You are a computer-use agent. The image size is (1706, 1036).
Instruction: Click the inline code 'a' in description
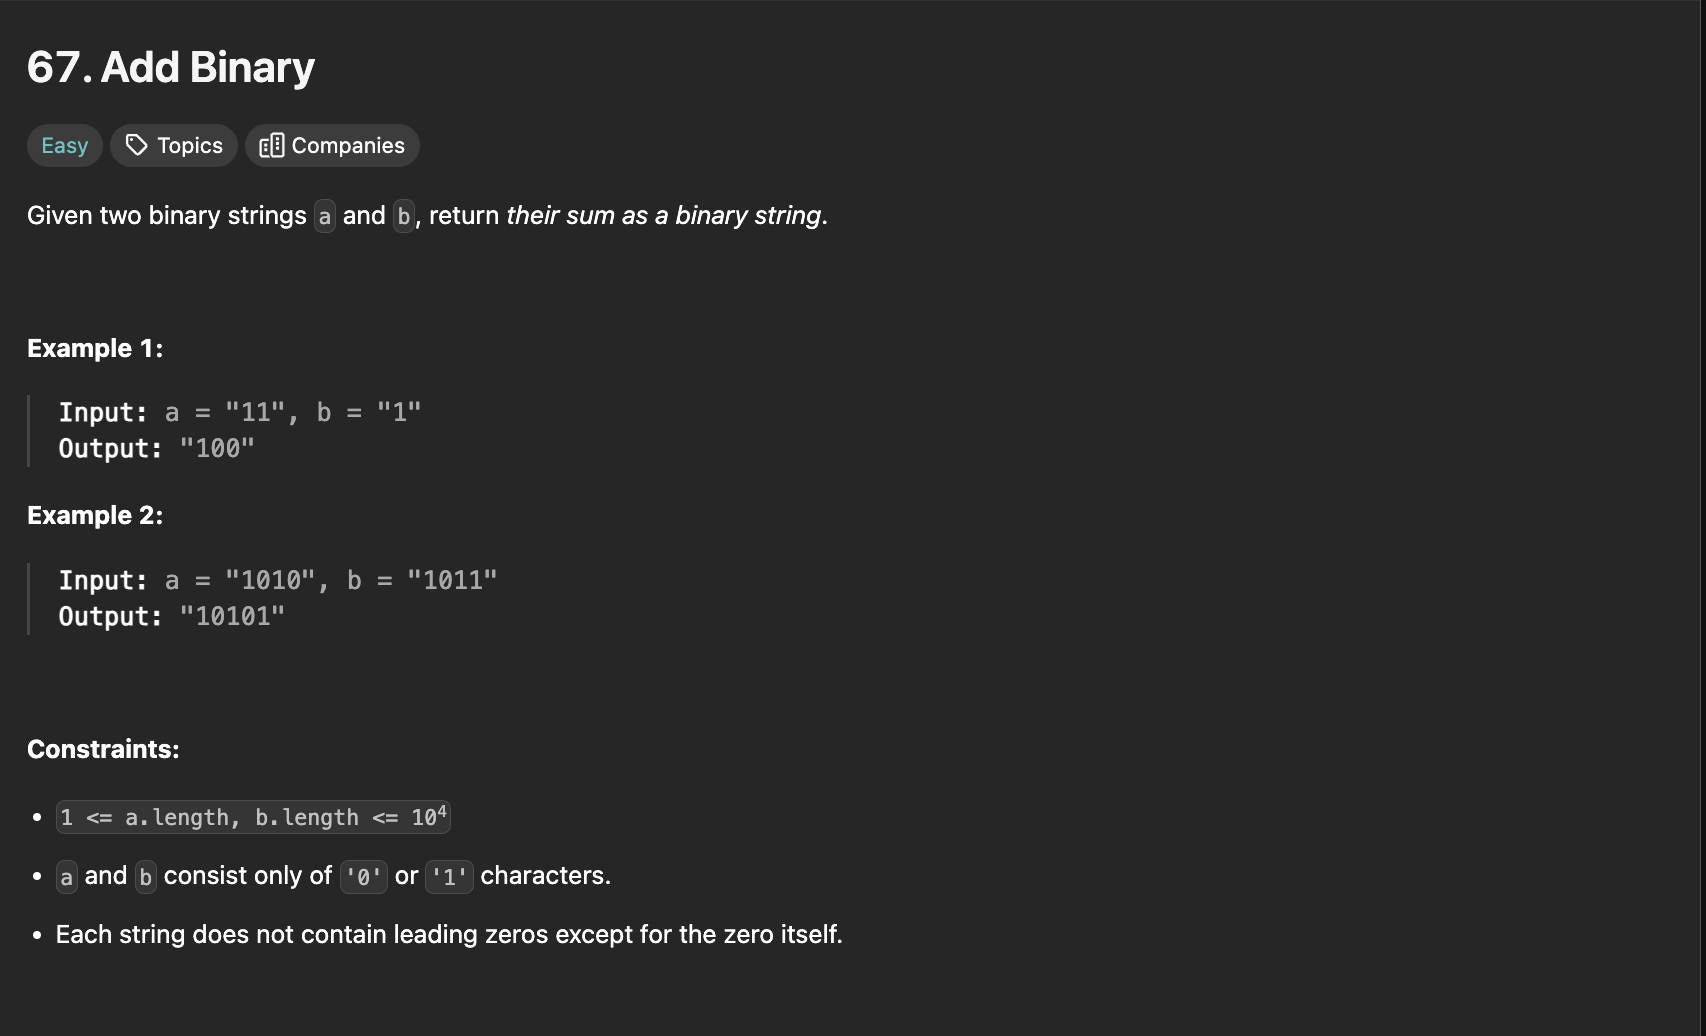point(325,216)
